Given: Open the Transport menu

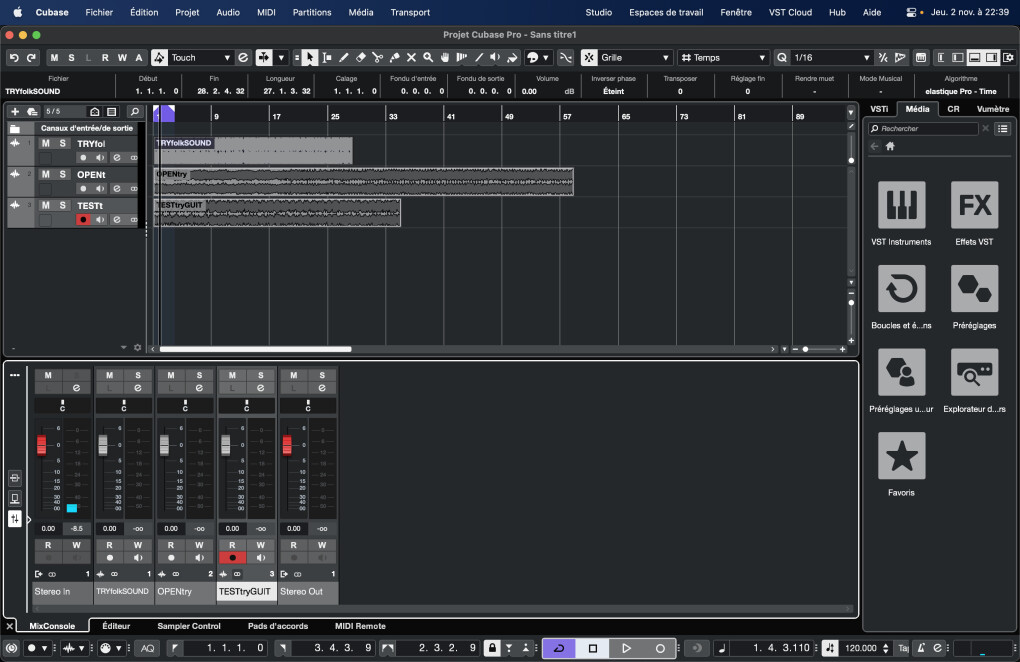Looking at the screenshot, I should [x=410, y=12].
